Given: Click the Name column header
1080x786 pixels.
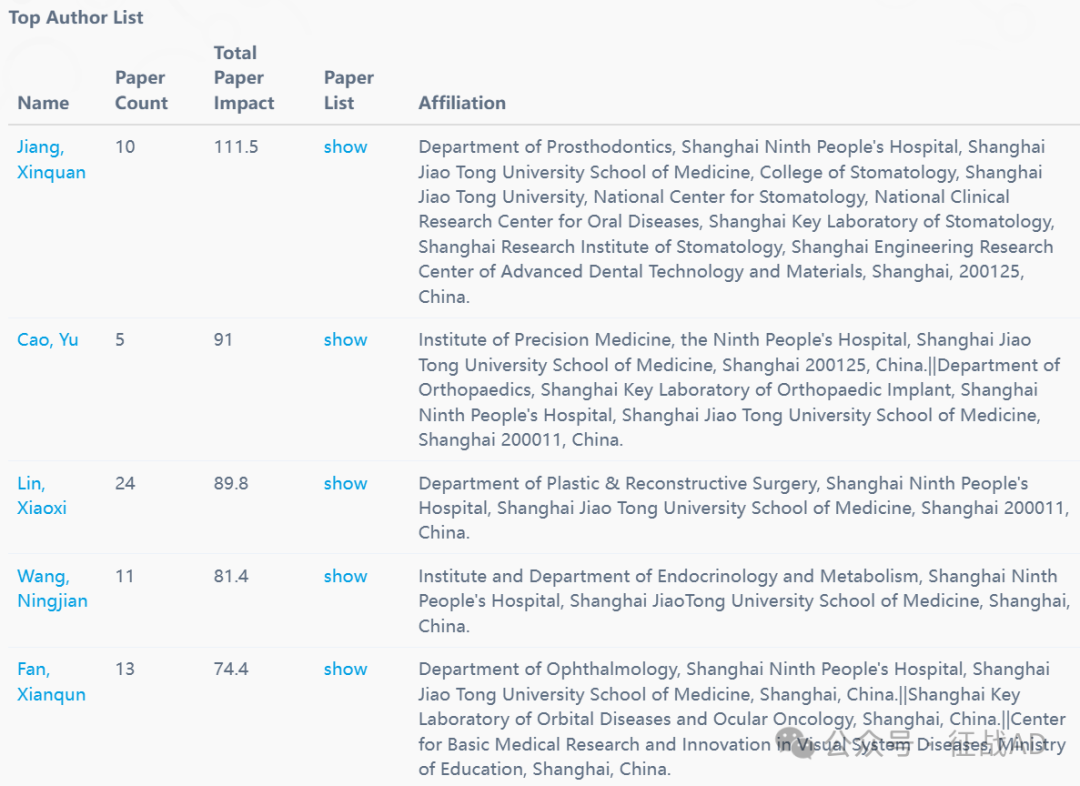Looking at the screenshot, I should pos(43,103).
